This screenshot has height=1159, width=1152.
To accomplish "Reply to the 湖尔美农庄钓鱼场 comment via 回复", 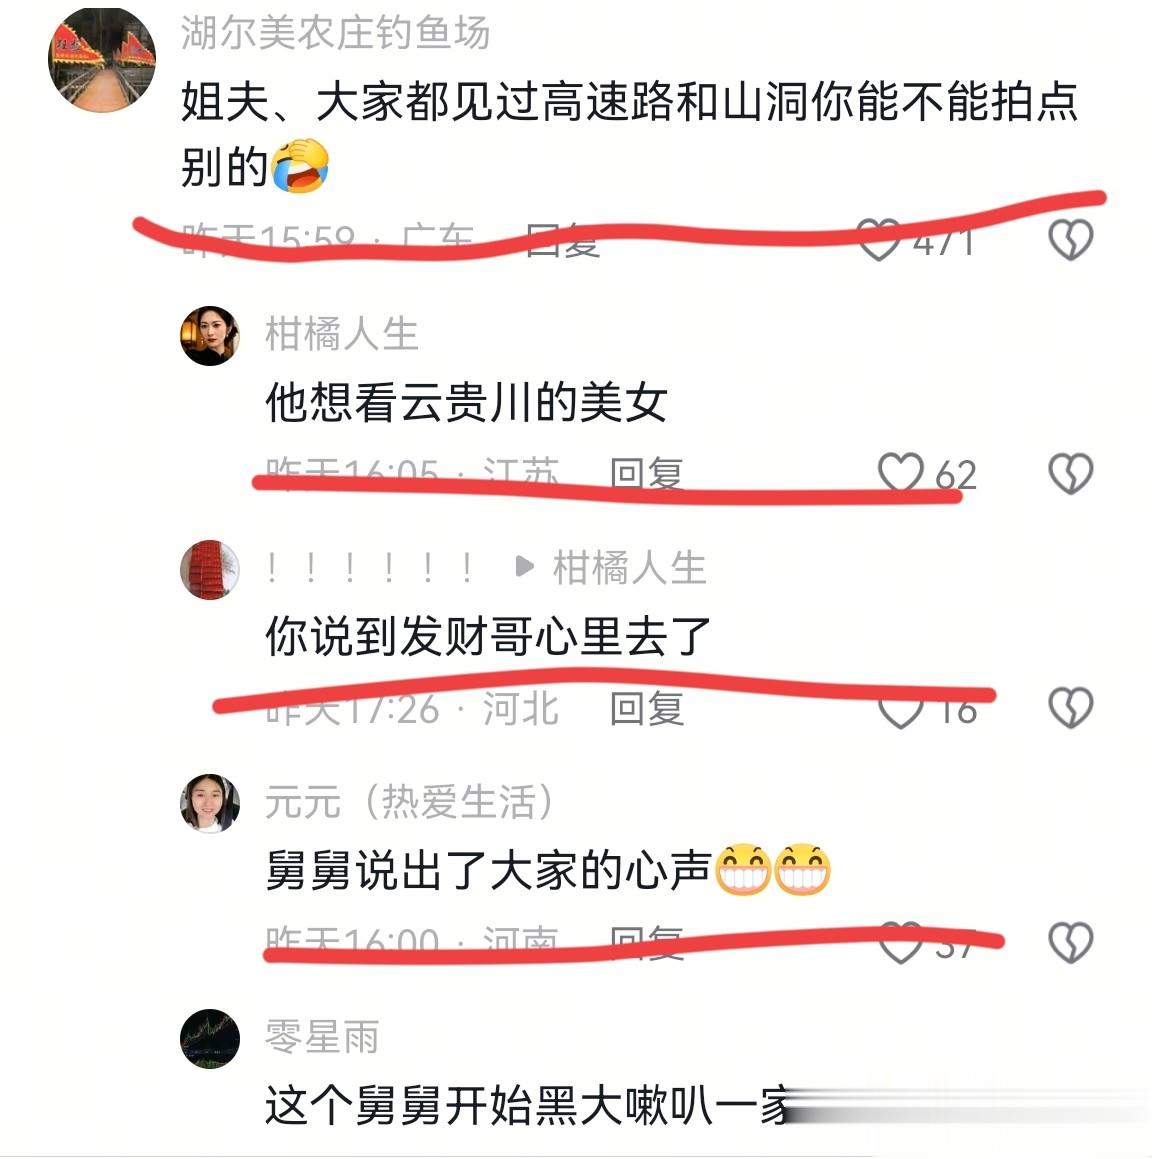I will 563,239.
